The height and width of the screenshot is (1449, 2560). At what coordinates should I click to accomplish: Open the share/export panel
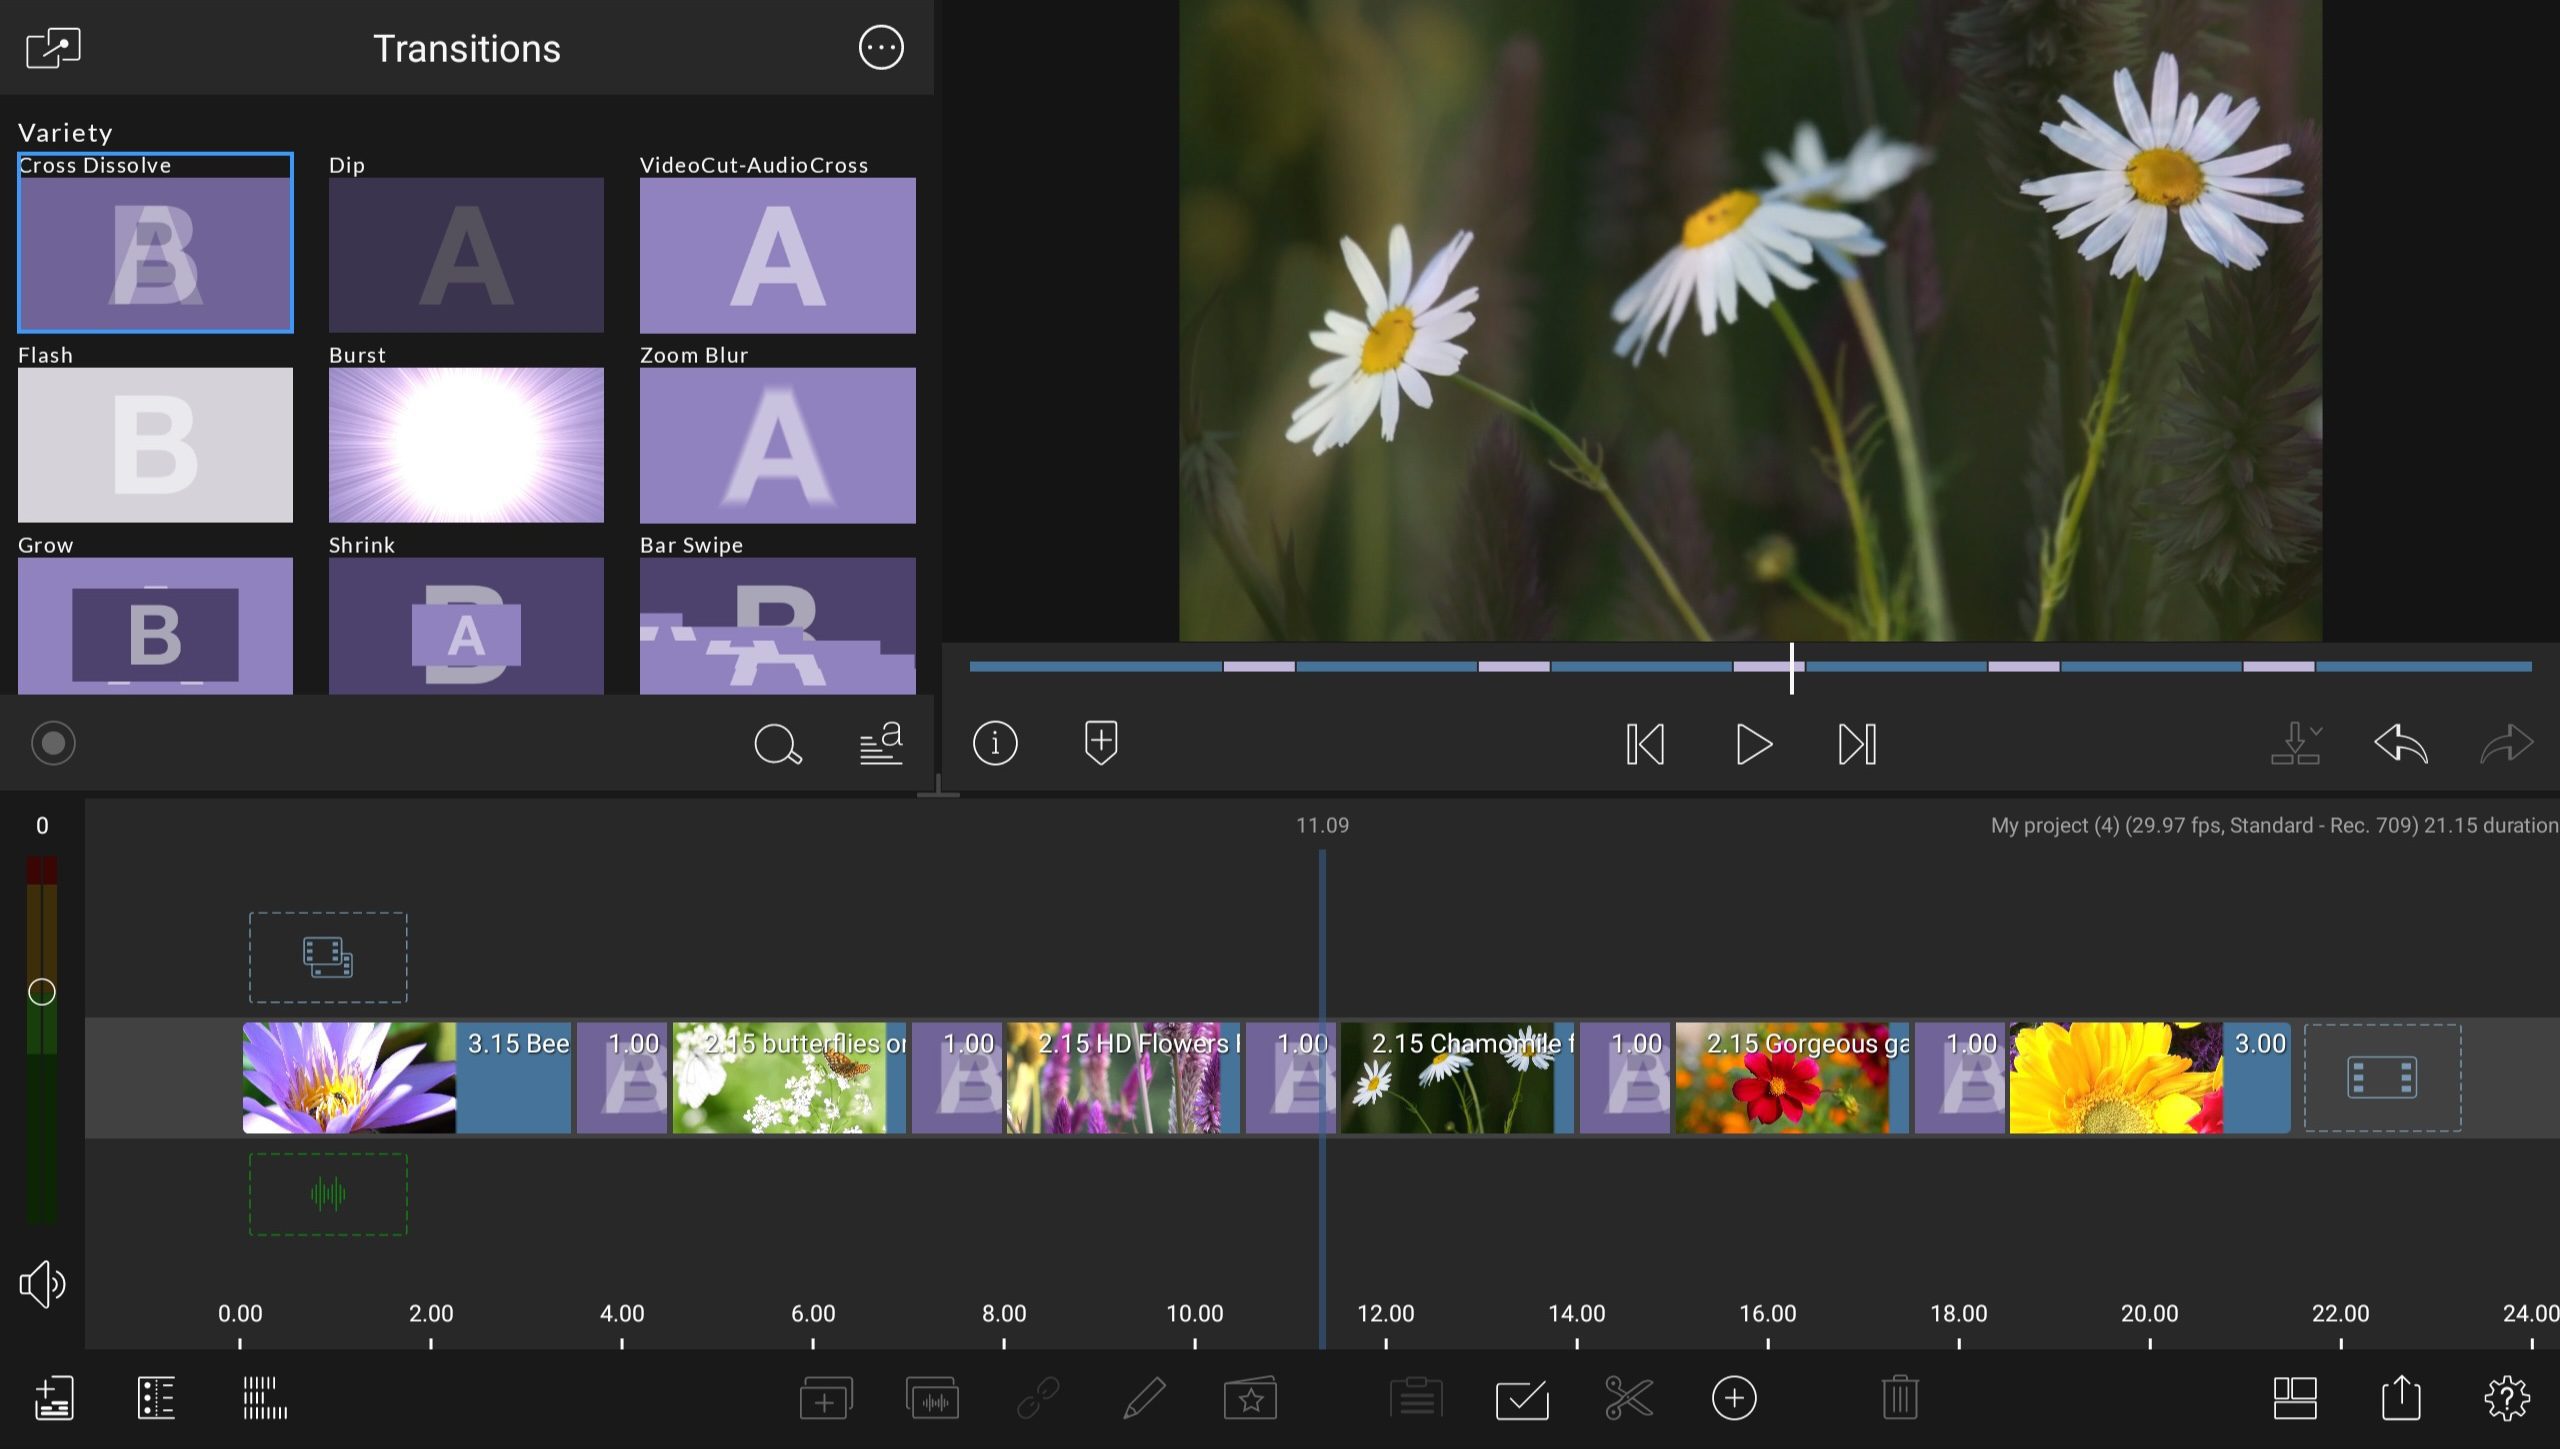click(2402, 1398)
